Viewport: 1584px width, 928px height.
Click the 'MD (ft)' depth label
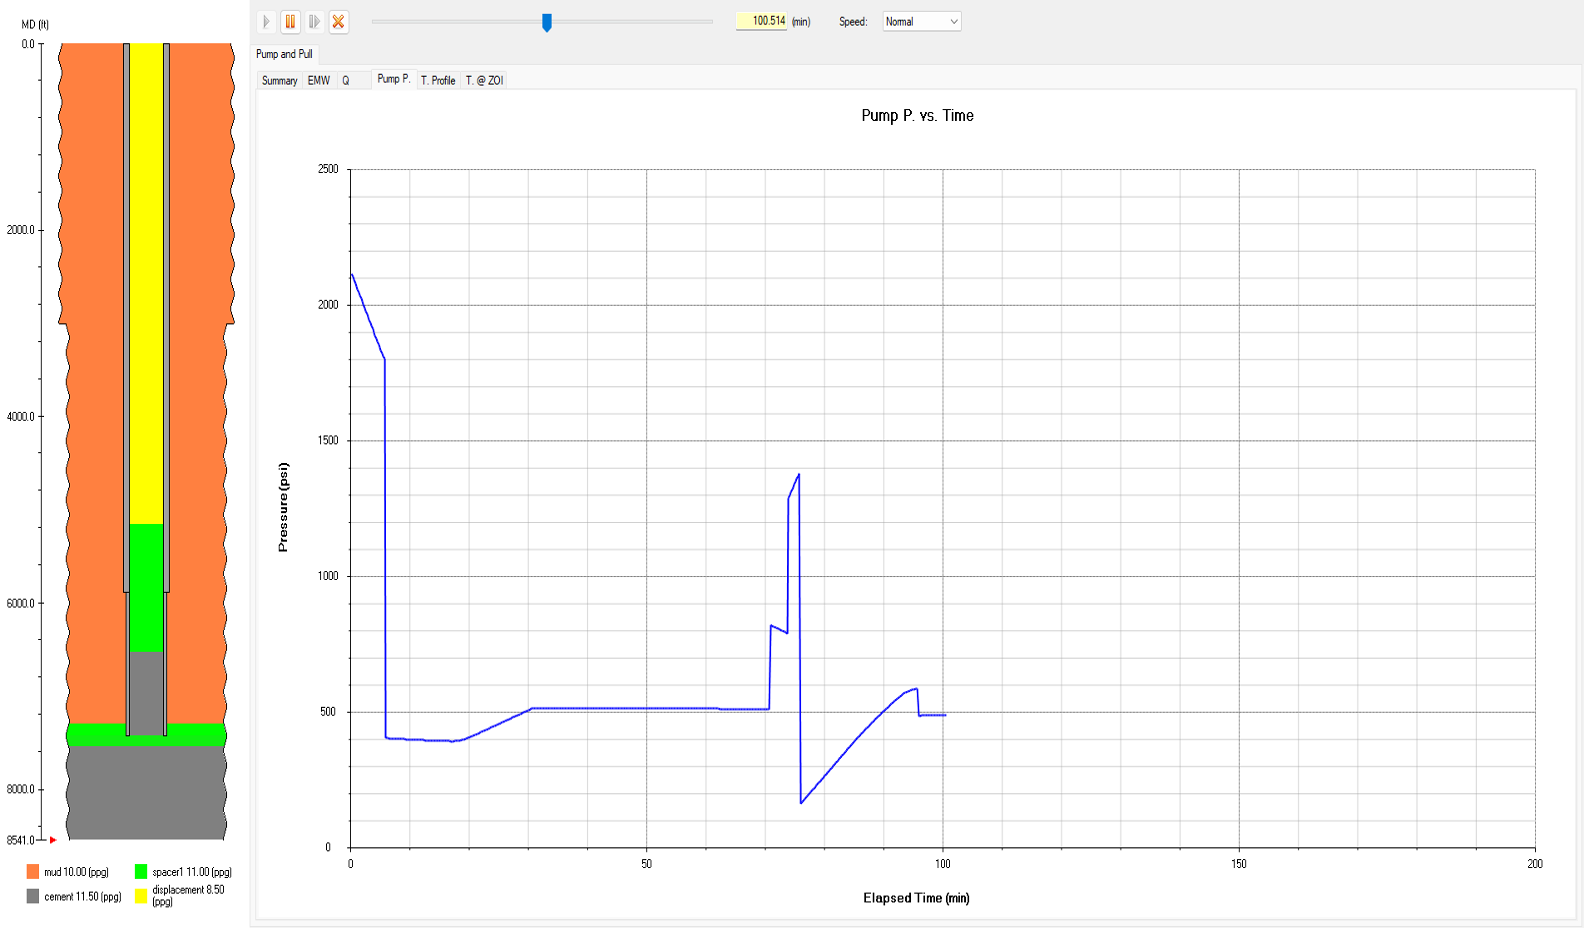(x=35, y=25)
